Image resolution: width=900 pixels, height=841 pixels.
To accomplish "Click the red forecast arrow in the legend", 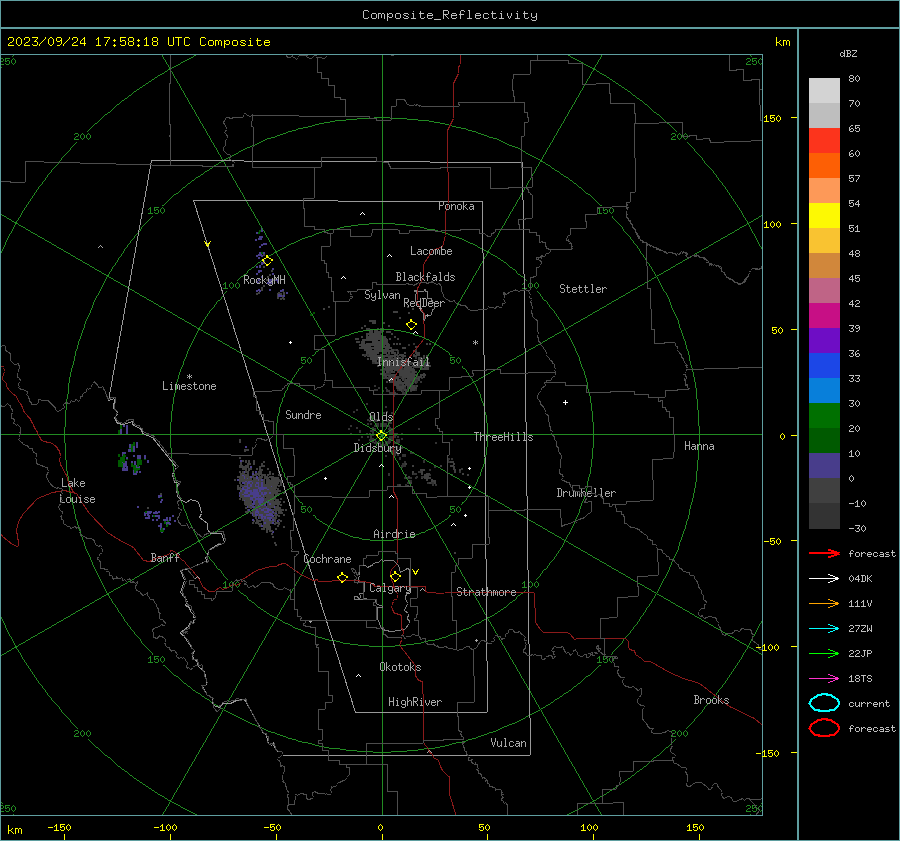I will click(824, 553).
